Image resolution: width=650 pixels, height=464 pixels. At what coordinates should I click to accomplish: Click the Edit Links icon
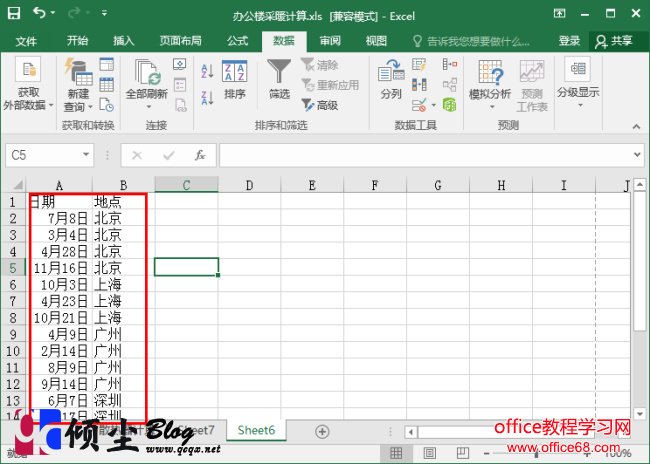pos(181,105)
